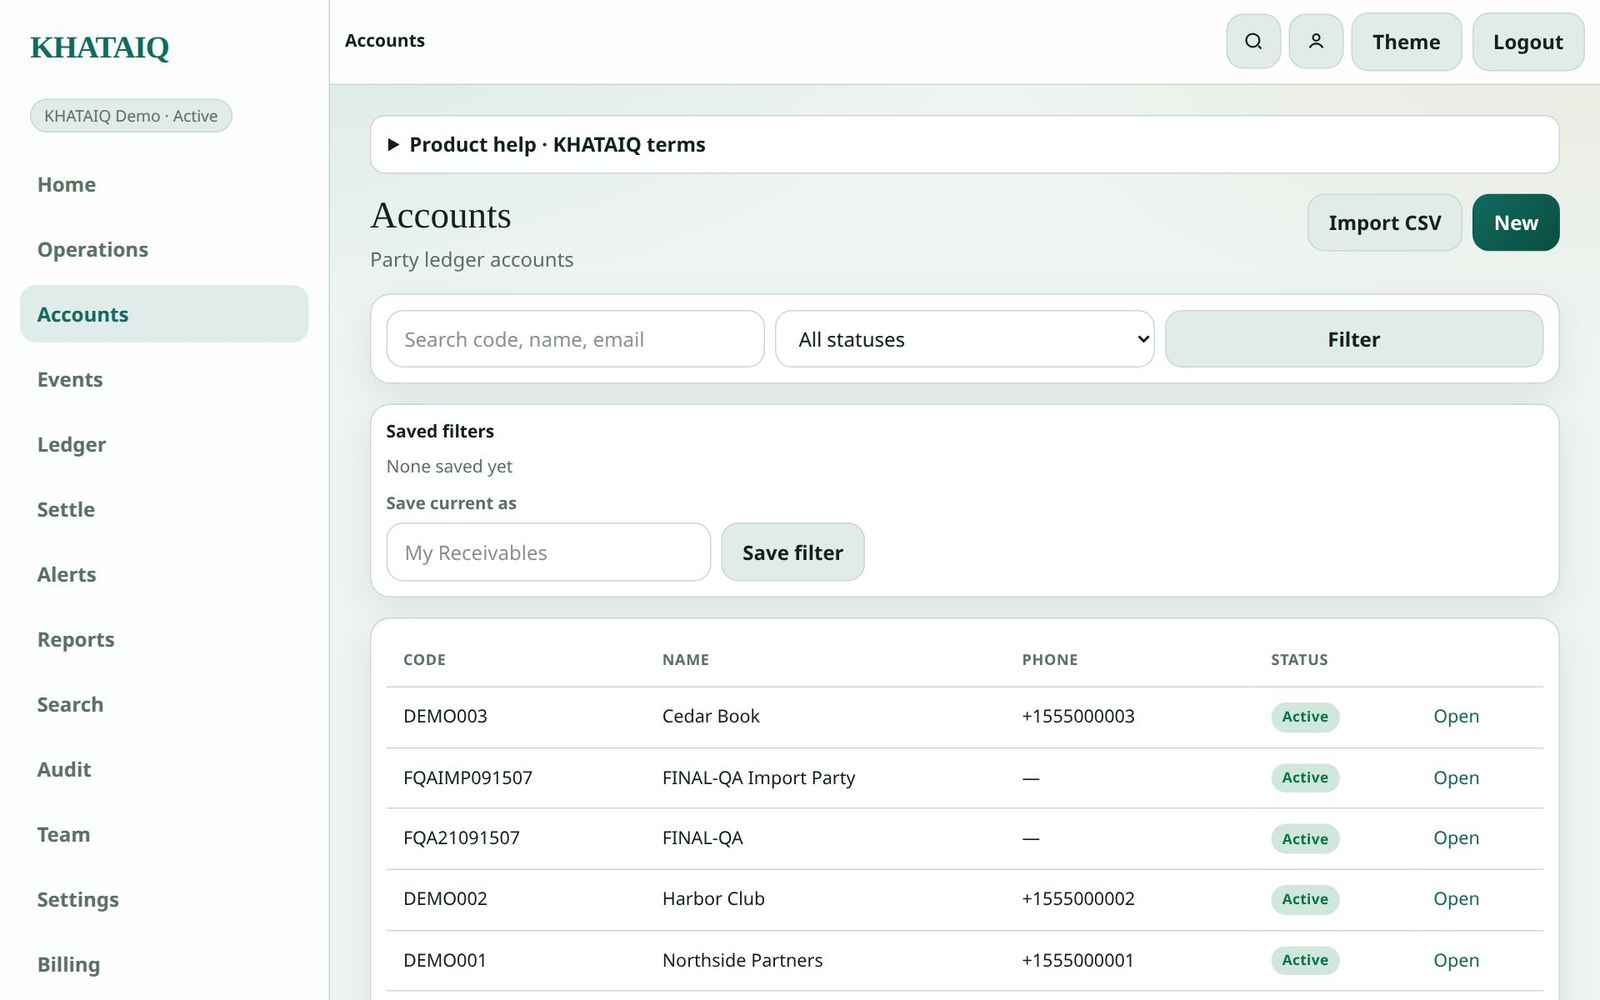Viewport: 1600px width, 1000px height.
Task: Create a New account
Action: pos(1516,222)
